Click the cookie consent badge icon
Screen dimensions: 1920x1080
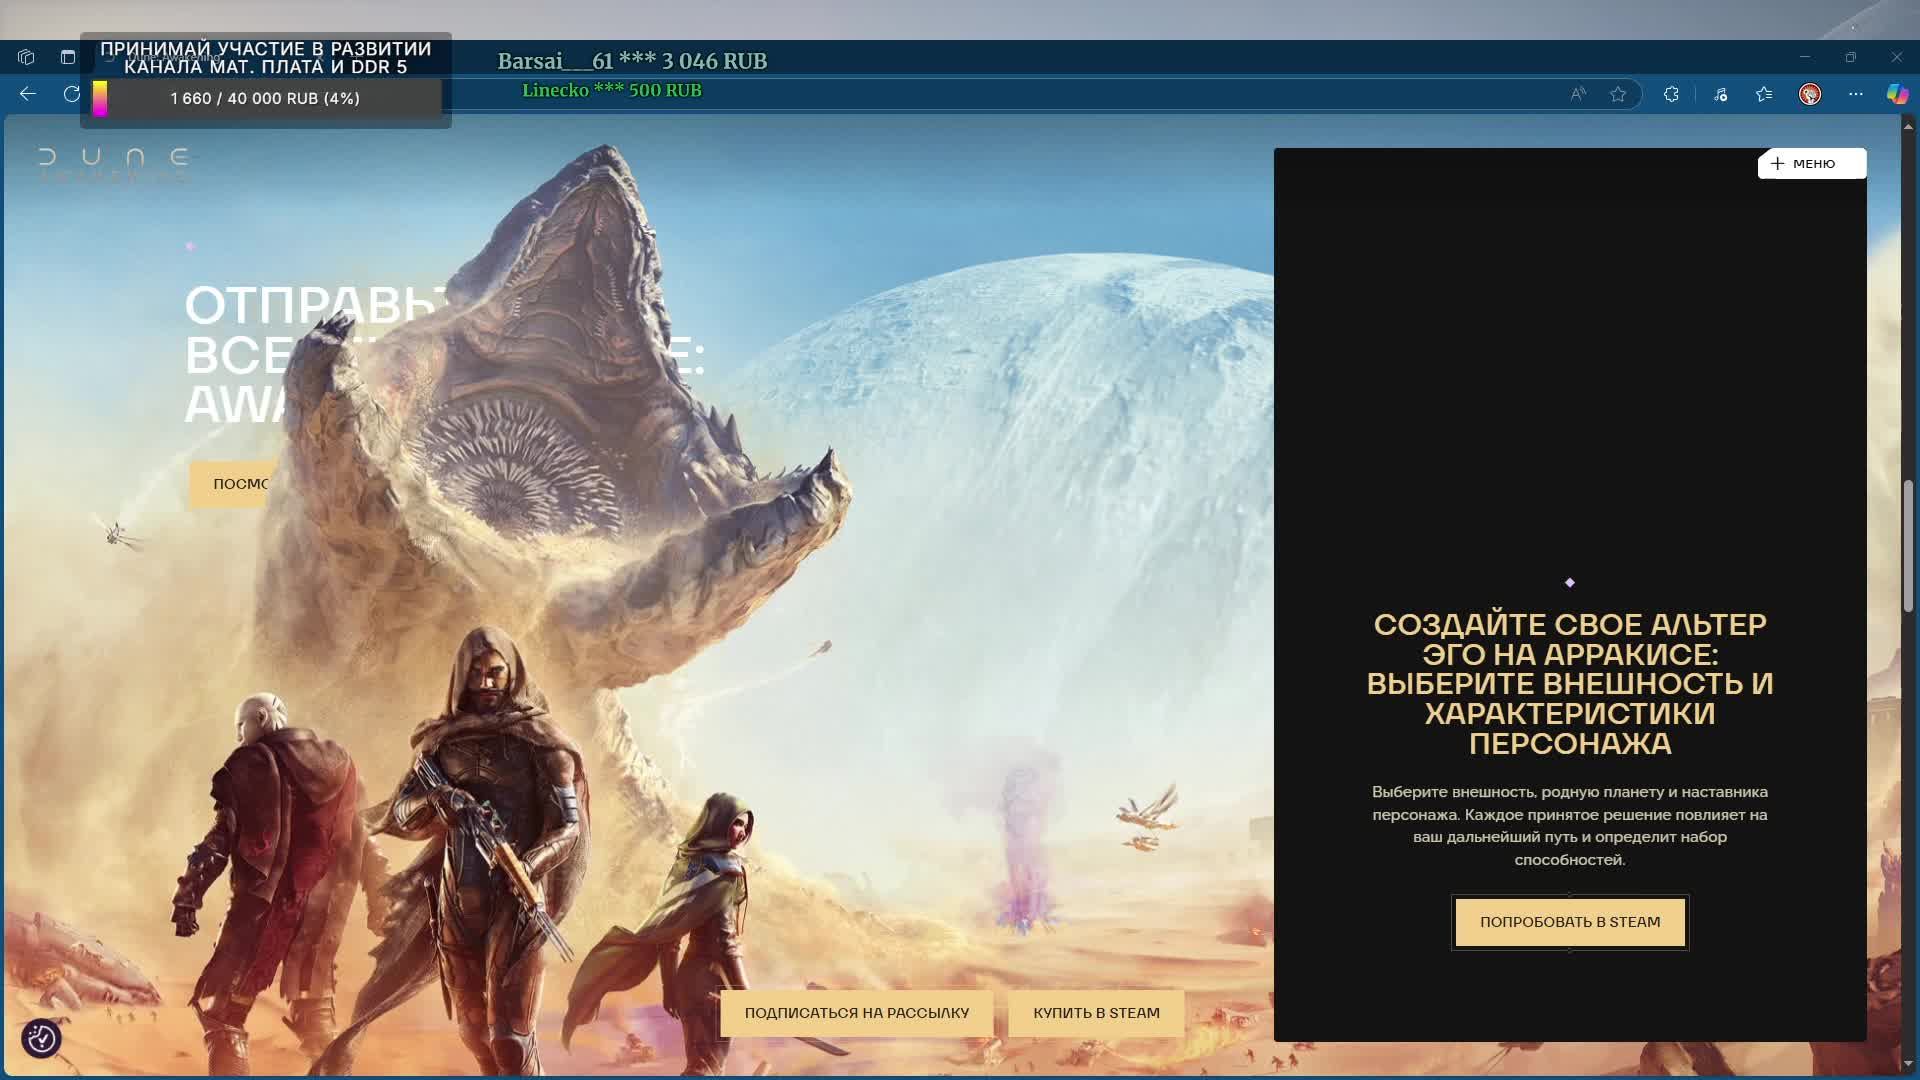(x=42, y=1039)
